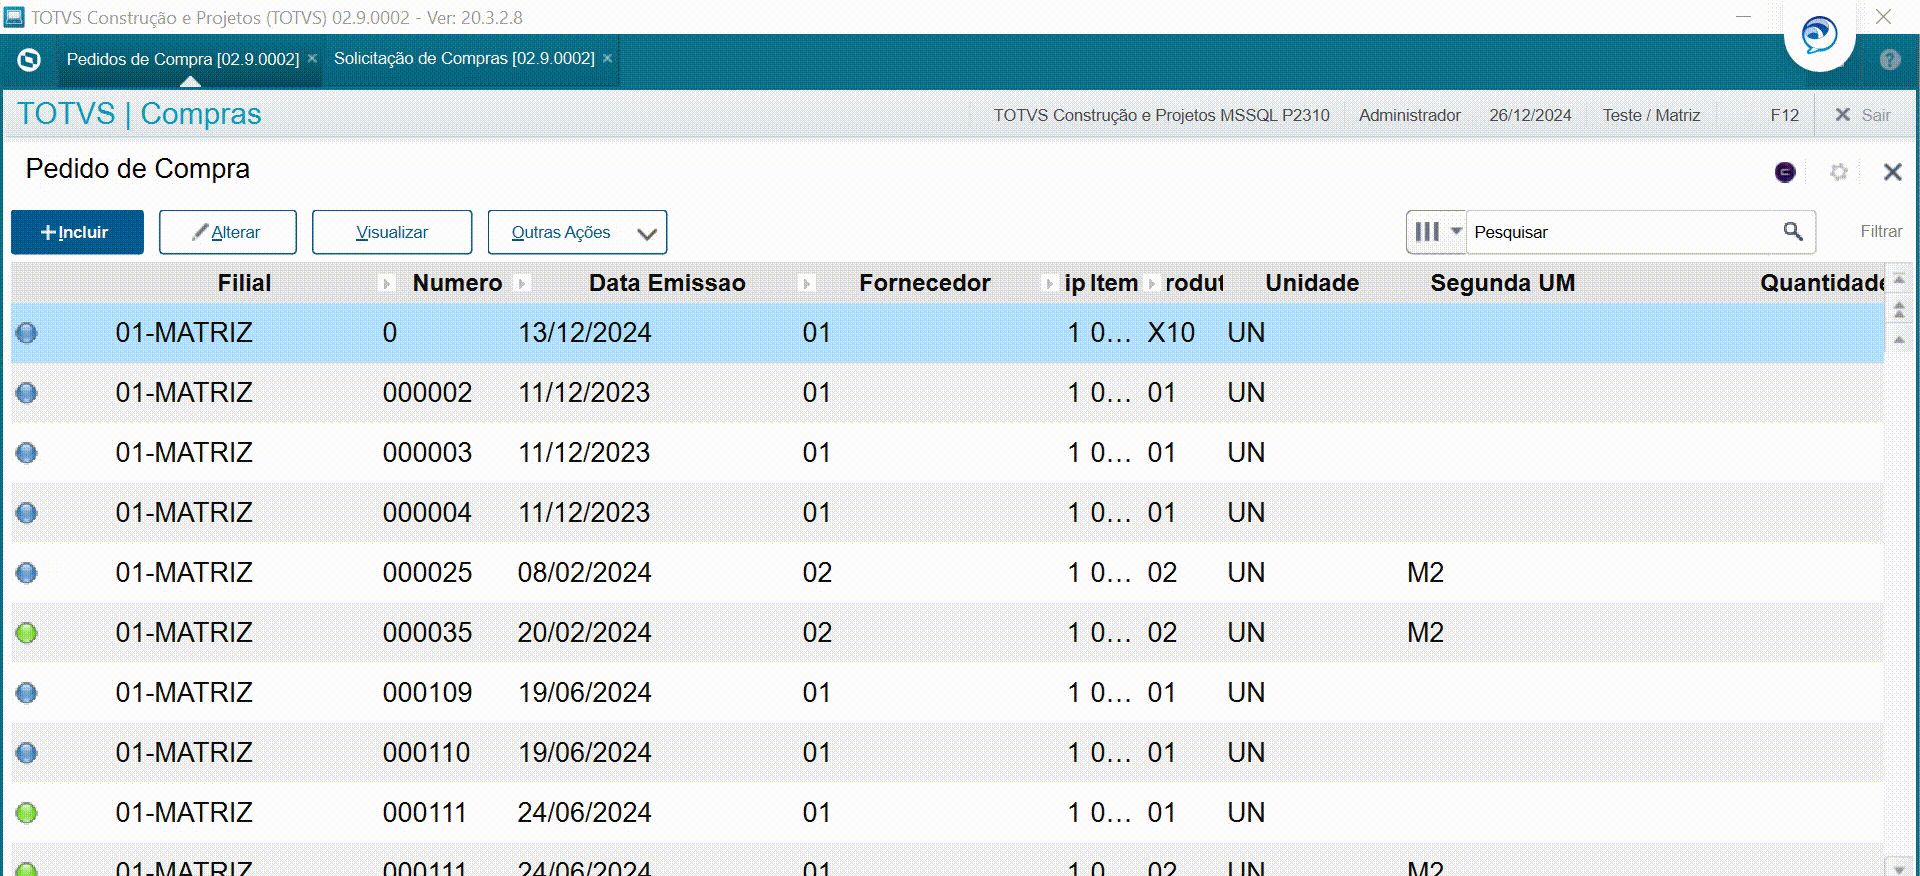Focus the Pesquisar search field
The height and width of the screenshot is (876, 1920).
tap(1622, 232)
